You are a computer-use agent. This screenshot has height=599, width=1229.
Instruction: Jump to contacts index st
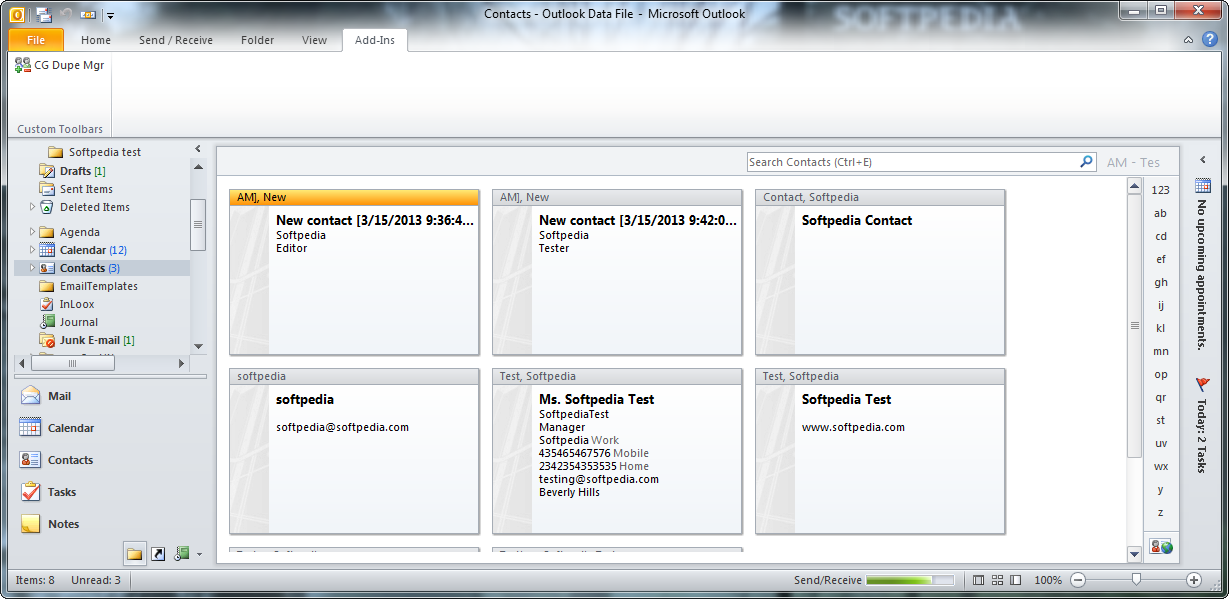coord(1161,420)
